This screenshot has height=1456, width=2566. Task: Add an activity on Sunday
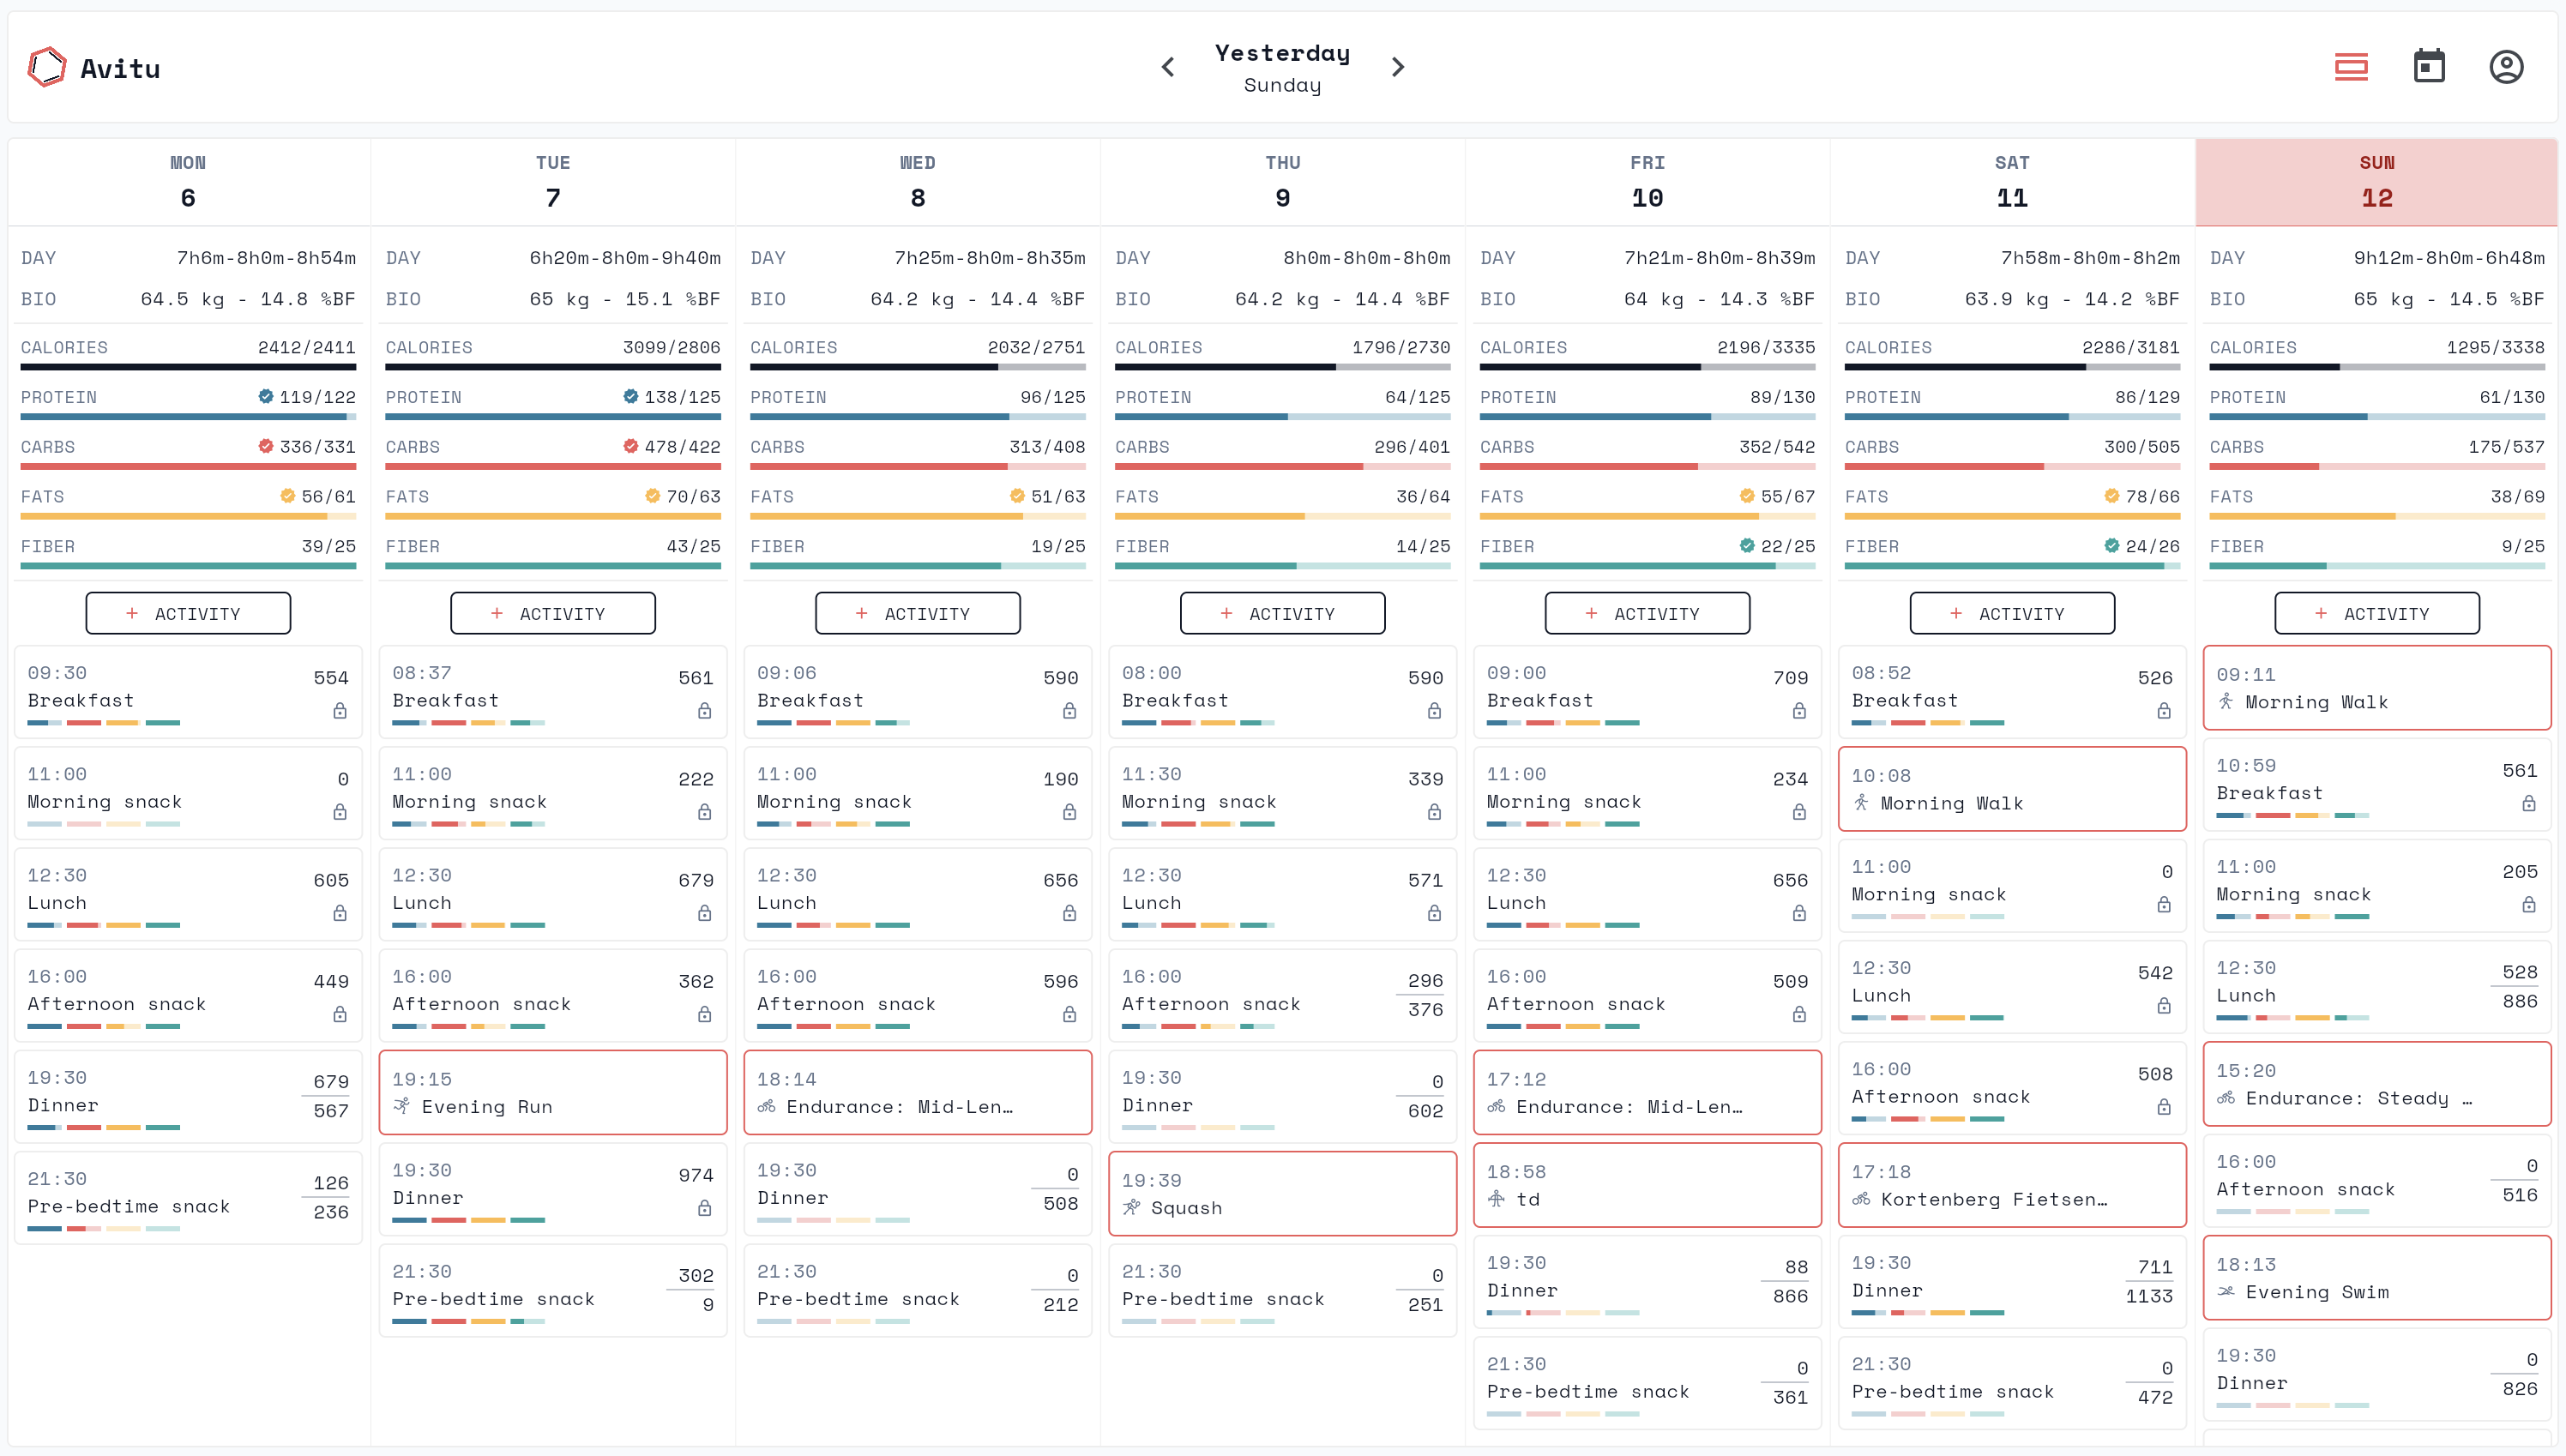coord(2377,613)
